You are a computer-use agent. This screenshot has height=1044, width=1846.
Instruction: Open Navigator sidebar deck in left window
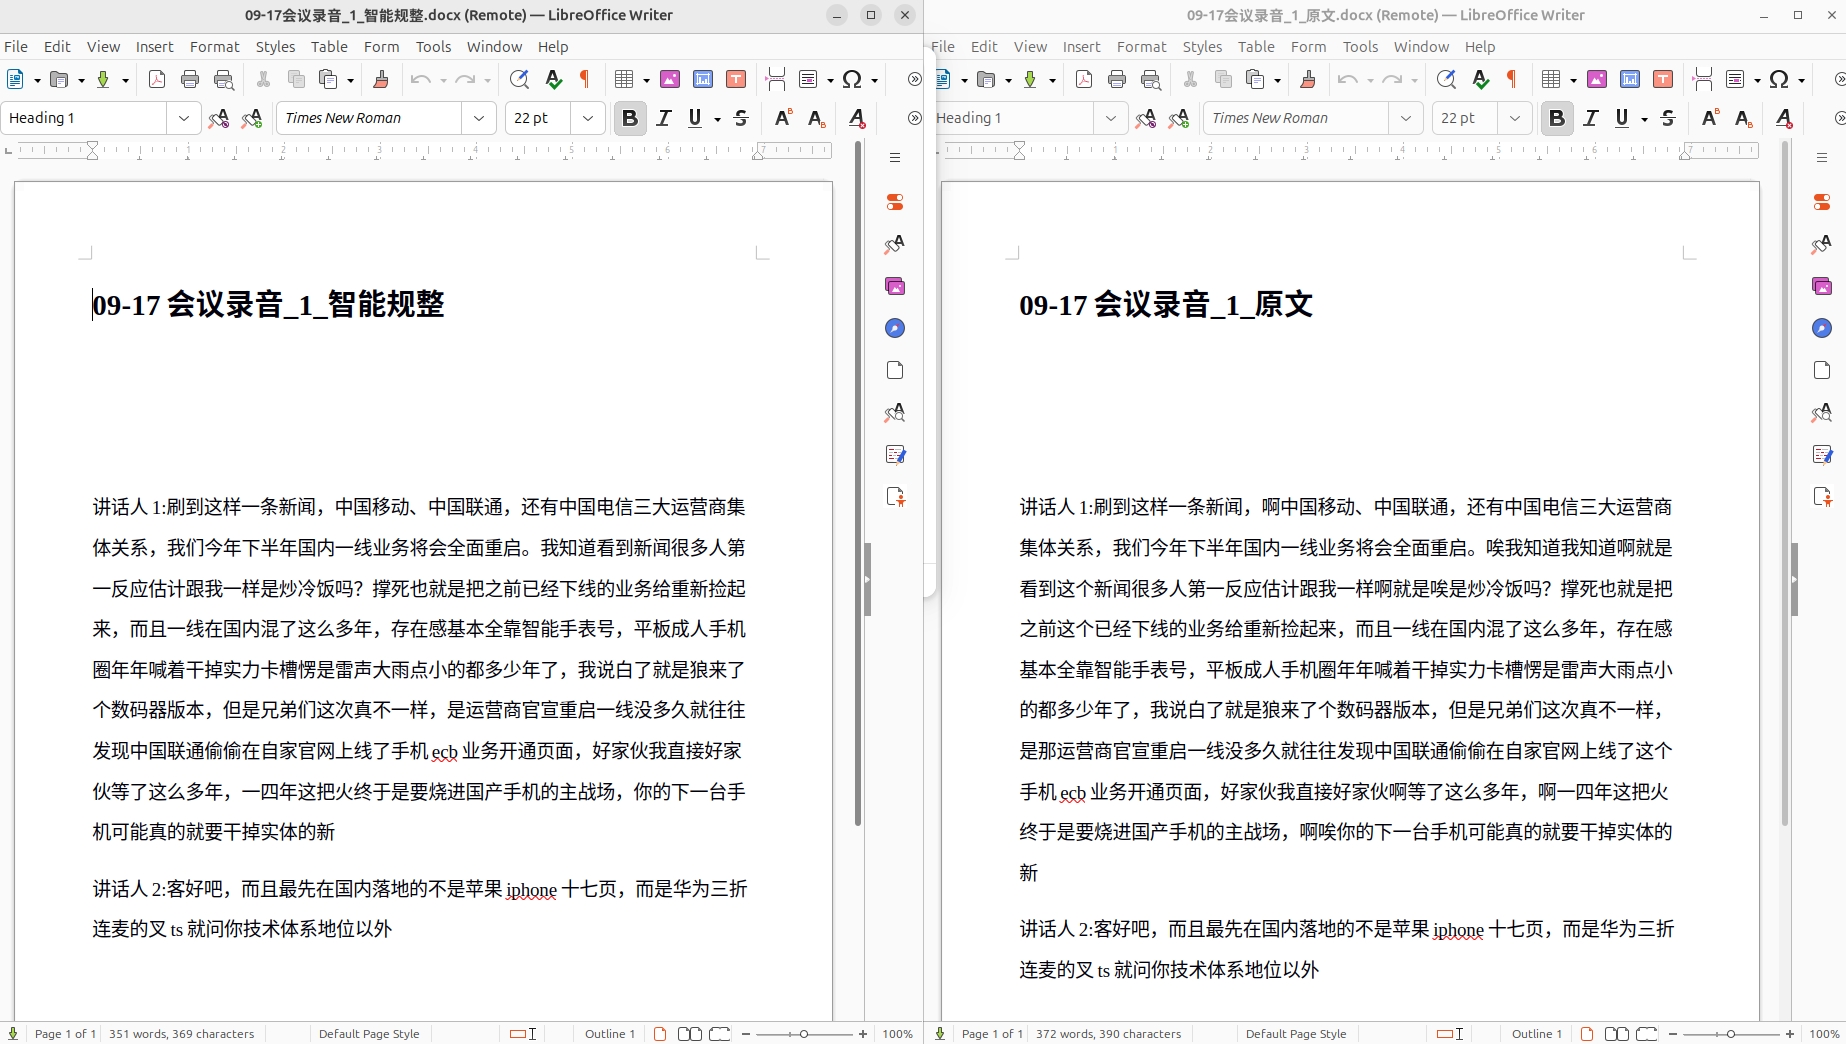pos(895,328)
